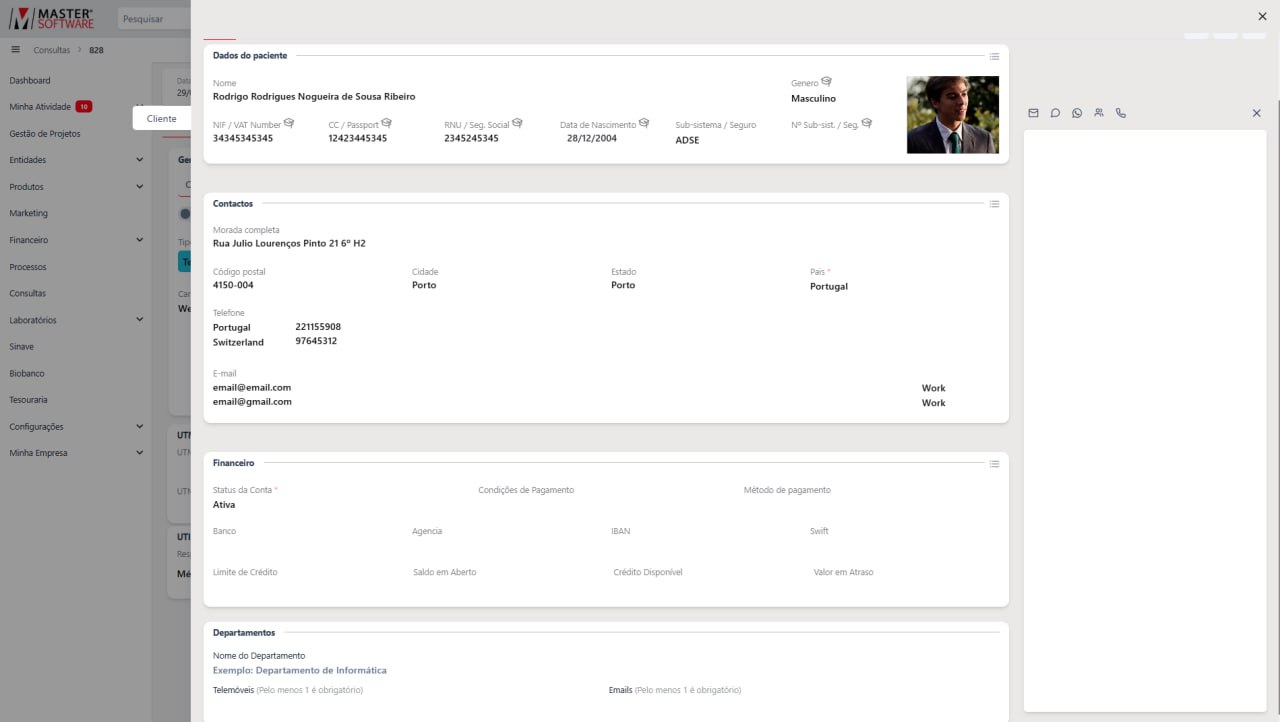Open Dados do paciente section options icon

click(x=994, y=56)
